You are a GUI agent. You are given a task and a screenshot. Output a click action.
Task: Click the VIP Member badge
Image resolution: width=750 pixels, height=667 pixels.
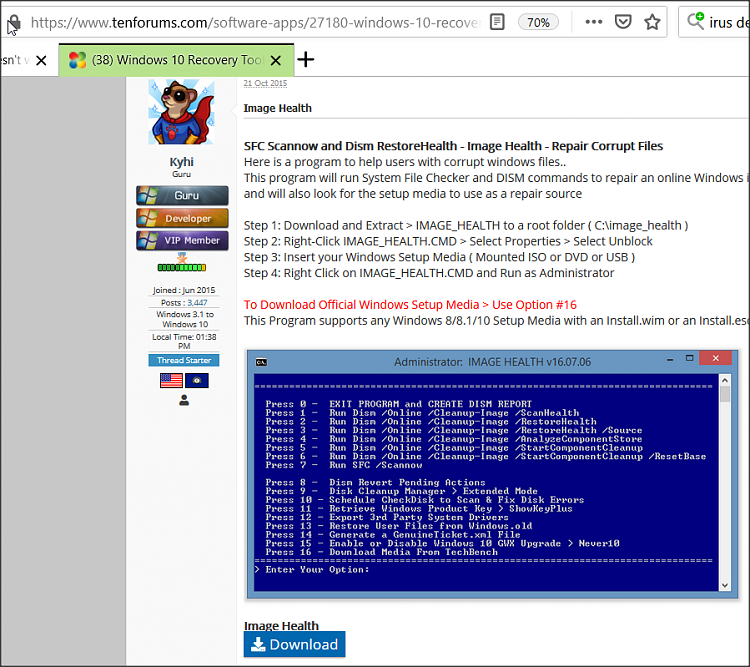182,240
